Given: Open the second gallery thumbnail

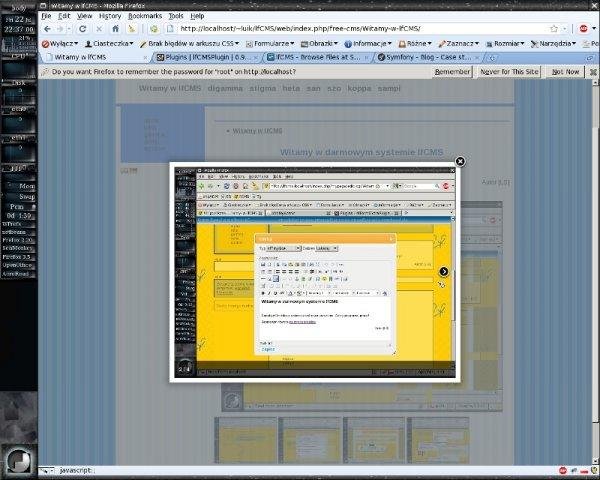Looking at the screenshot, I should [x=309, y=440].
